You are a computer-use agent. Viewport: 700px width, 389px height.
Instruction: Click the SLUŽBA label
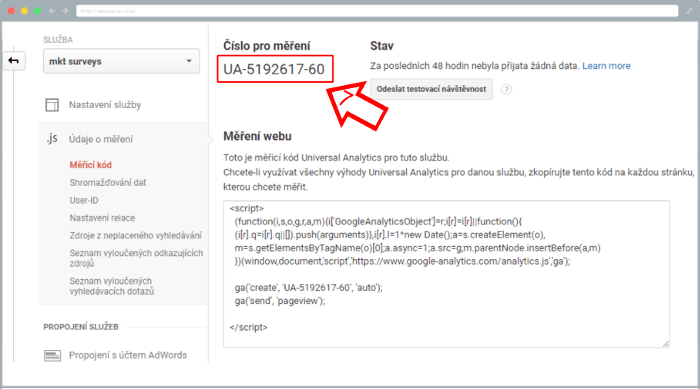(58, 40)
